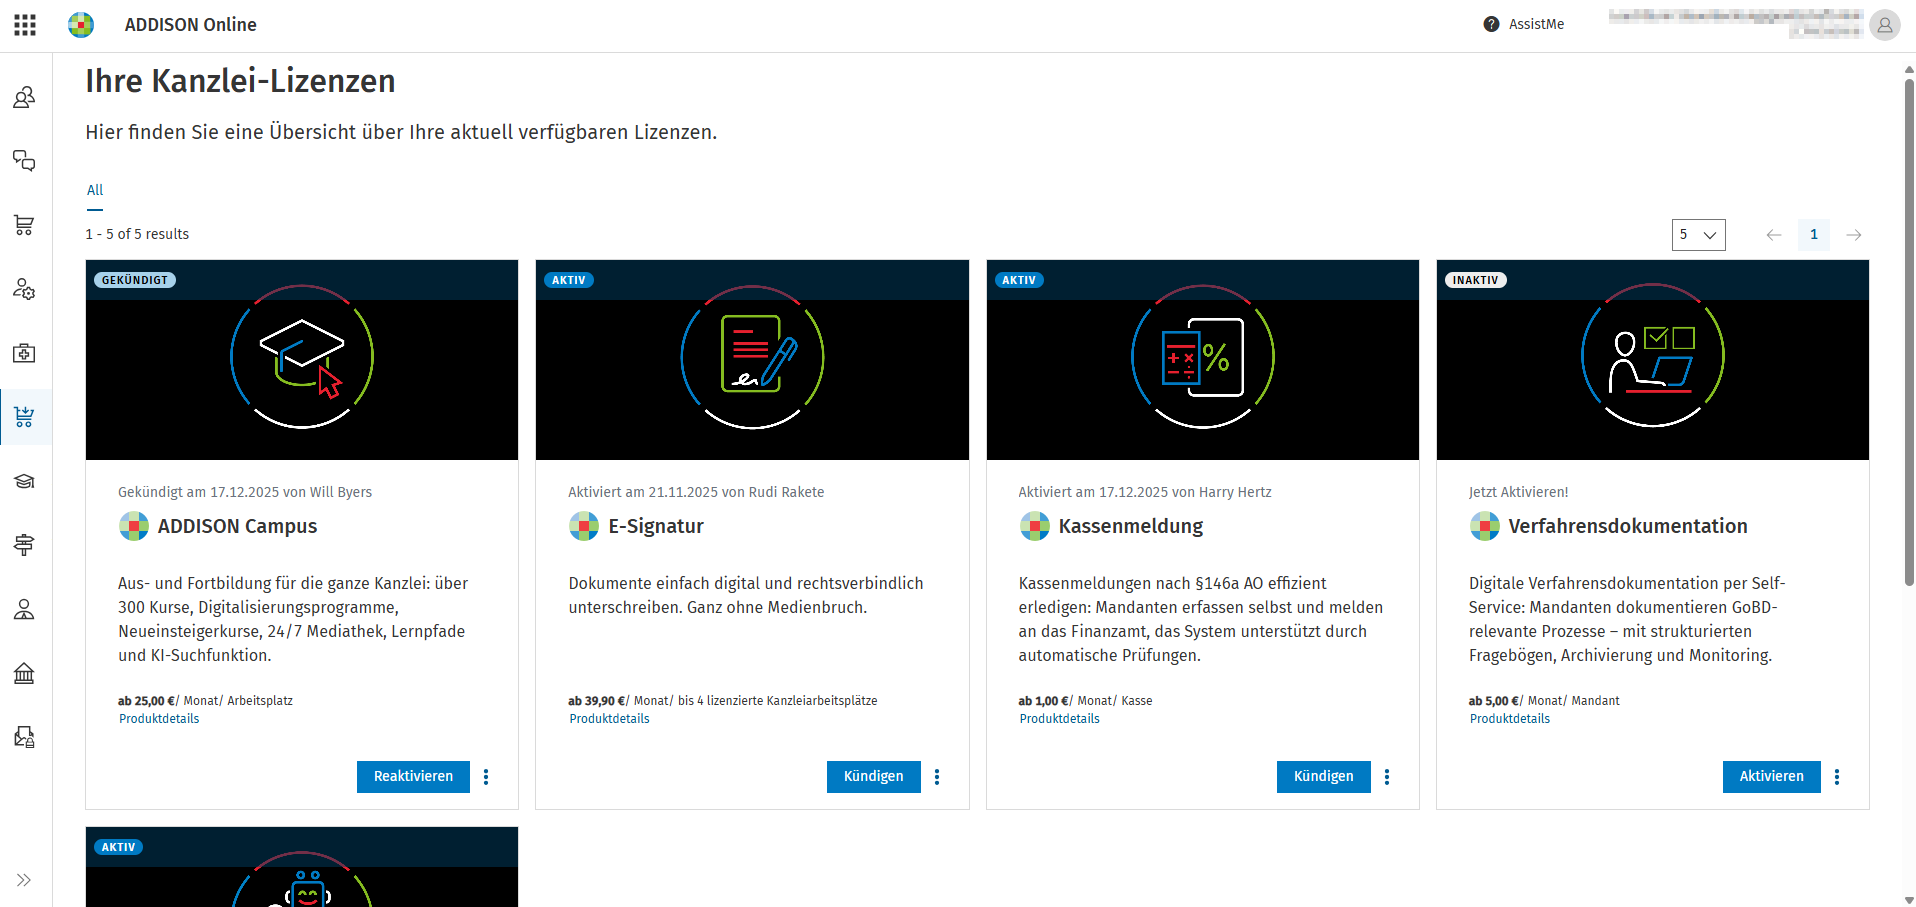Click the next page arrow

[1854, 235]
